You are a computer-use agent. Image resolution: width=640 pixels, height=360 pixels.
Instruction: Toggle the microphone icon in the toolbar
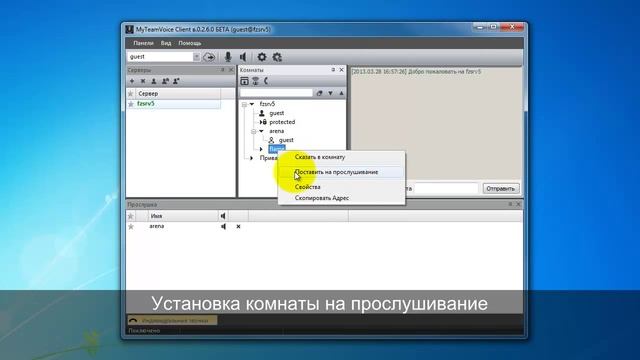(228, 57)
